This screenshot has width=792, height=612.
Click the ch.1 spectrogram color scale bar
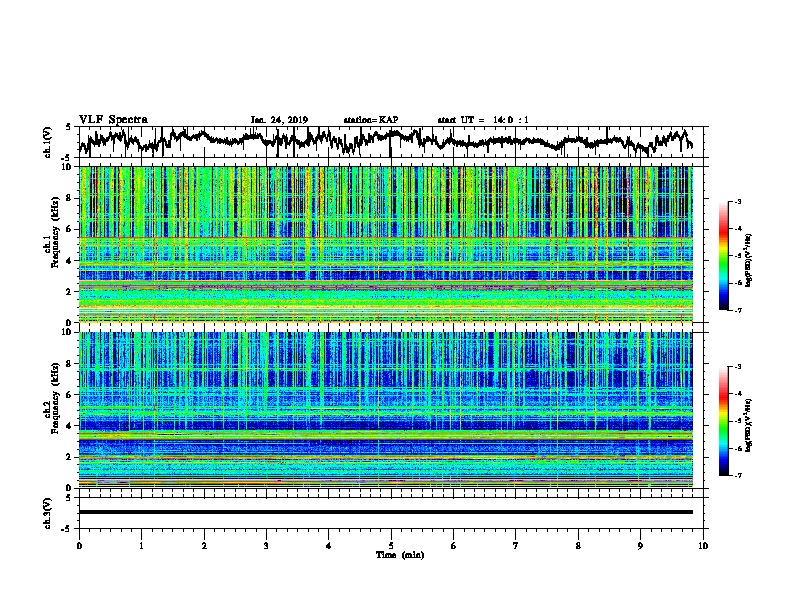point(724,256)
